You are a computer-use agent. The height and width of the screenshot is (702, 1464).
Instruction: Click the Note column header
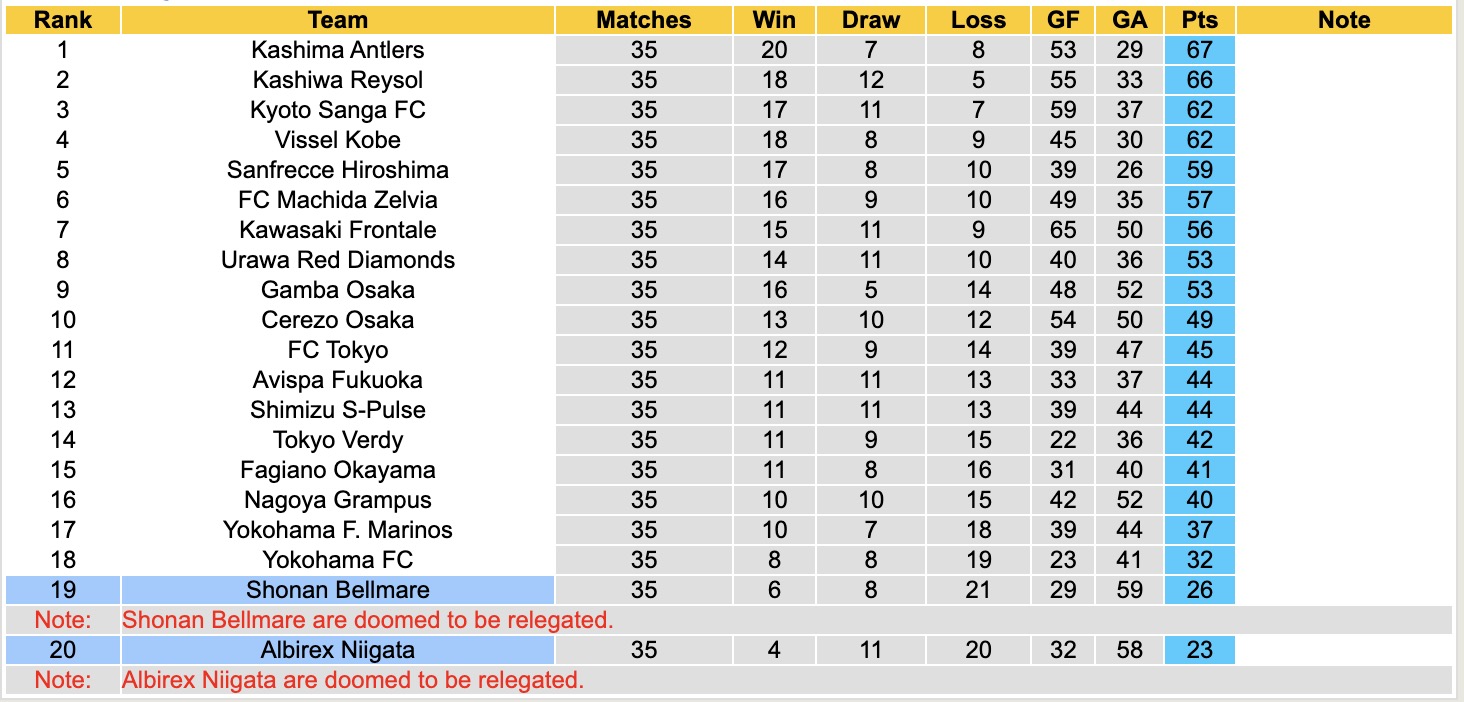[x=1343, y=20]
